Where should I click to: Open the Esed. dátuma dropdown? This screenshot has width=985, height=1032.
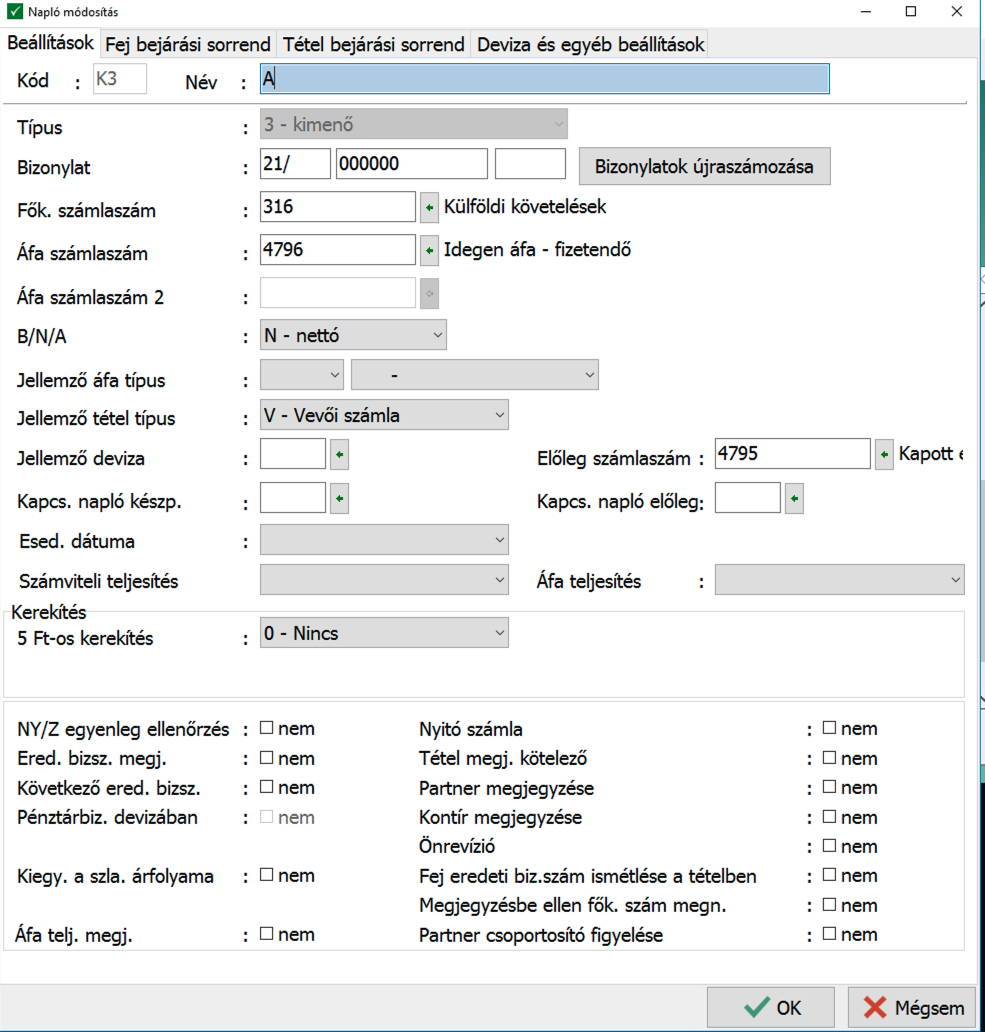[x=384, y=540]
